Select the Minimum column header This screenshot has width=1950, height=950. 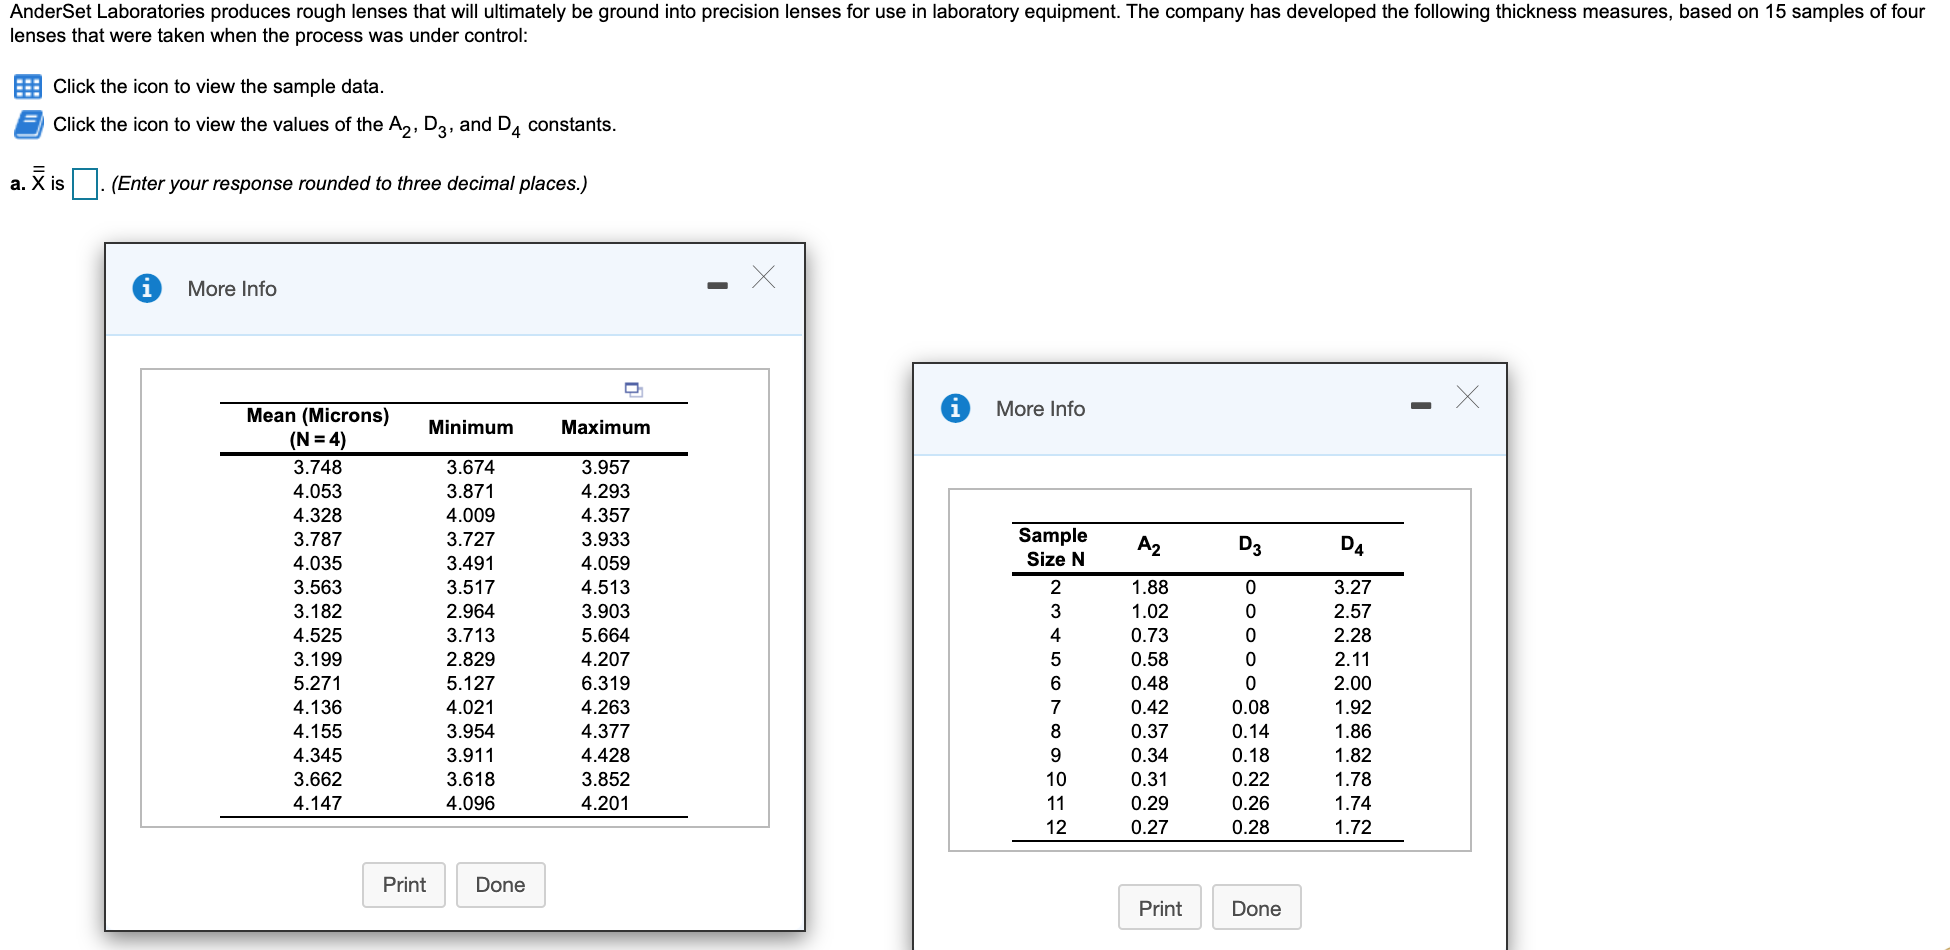tap(471, 427)
